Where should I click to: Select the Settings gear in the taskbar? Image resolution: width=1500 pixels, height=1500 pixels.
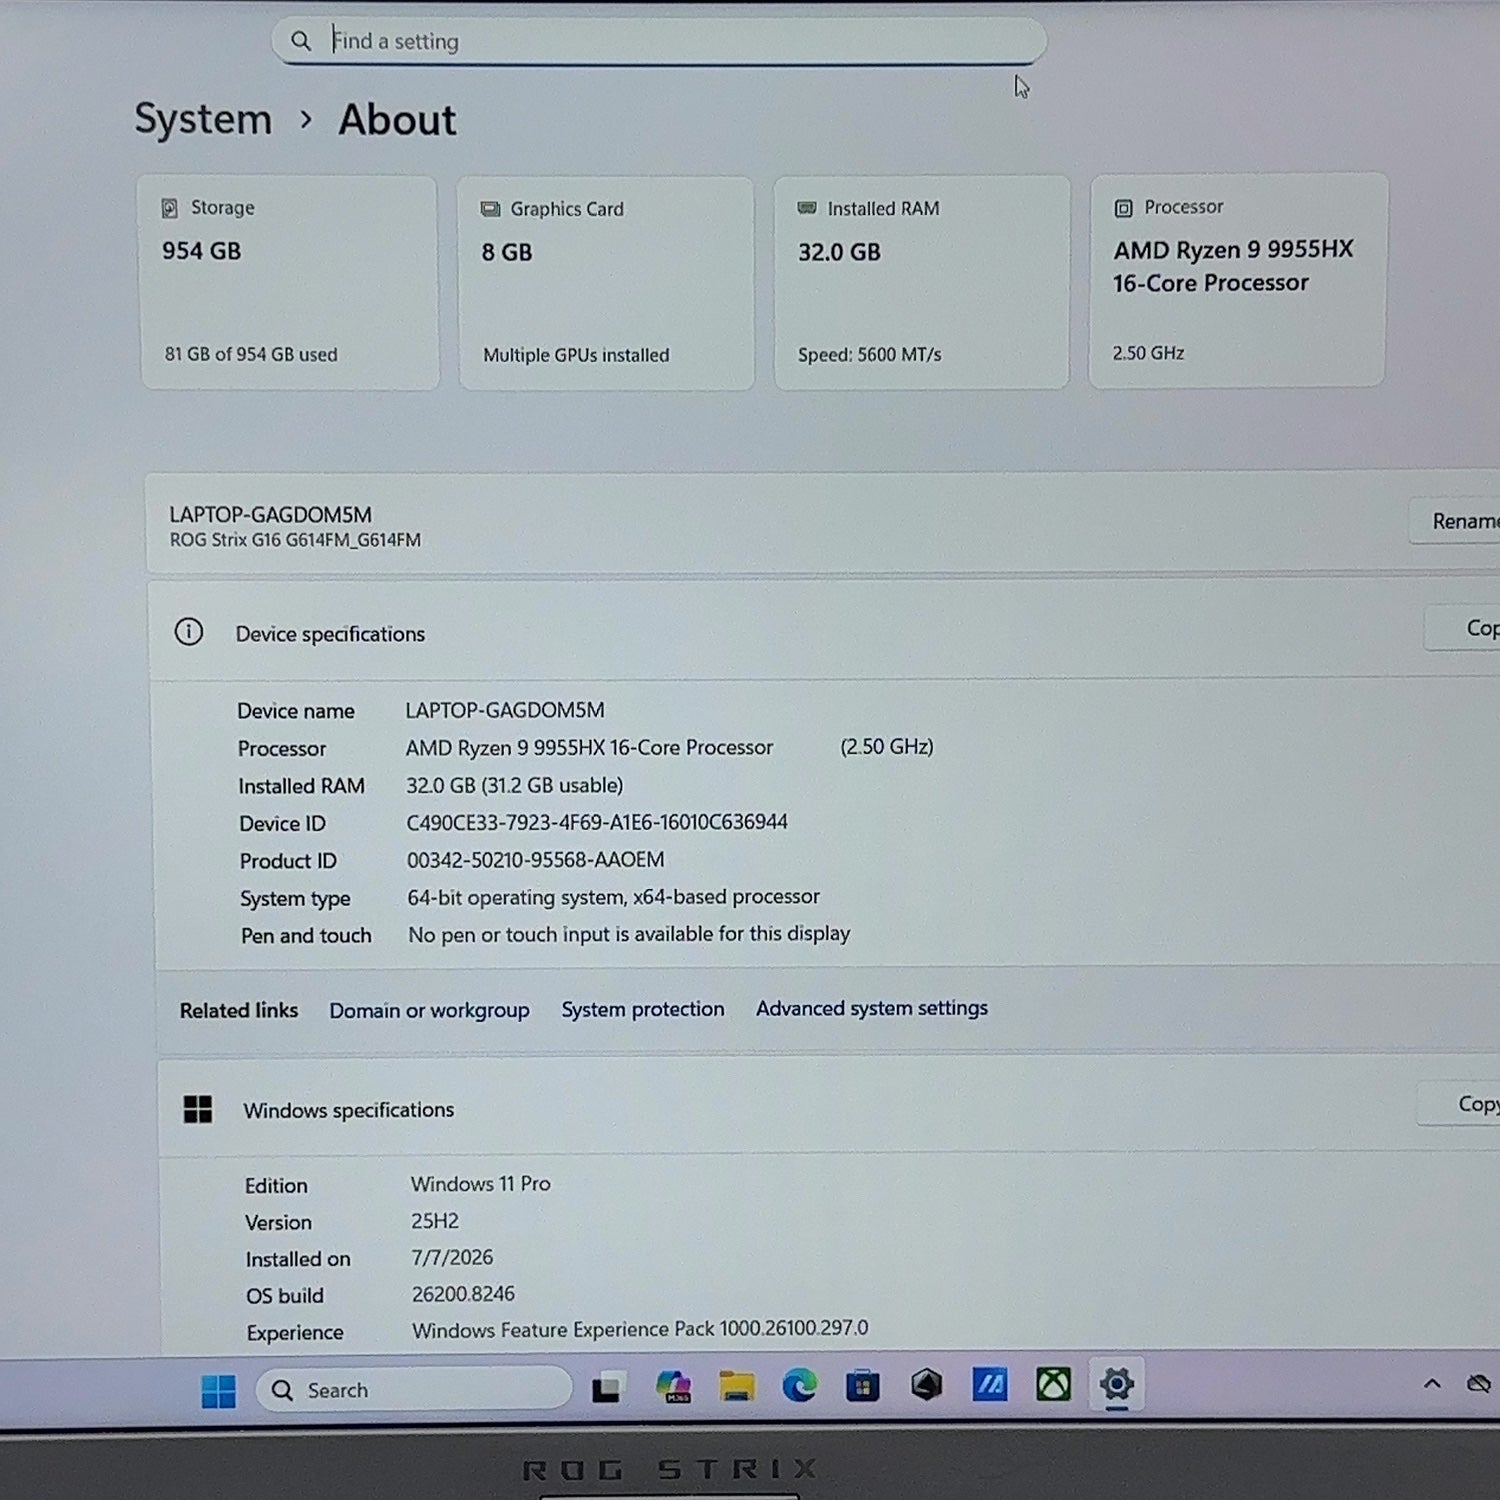1116,1384
